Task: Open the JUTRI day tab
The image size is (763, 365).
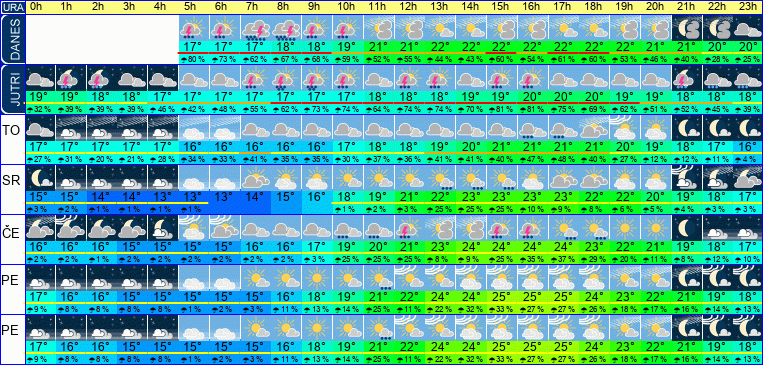Action: pyautogui.click(x=12, y=89)
